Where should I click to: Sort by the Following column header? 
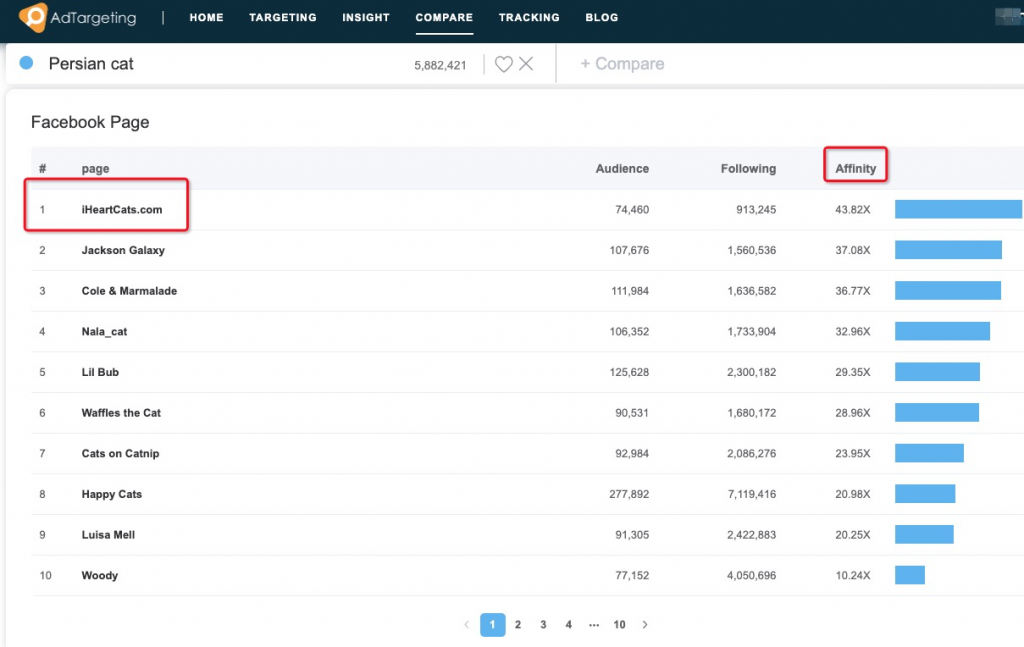(x=748, y=168)
